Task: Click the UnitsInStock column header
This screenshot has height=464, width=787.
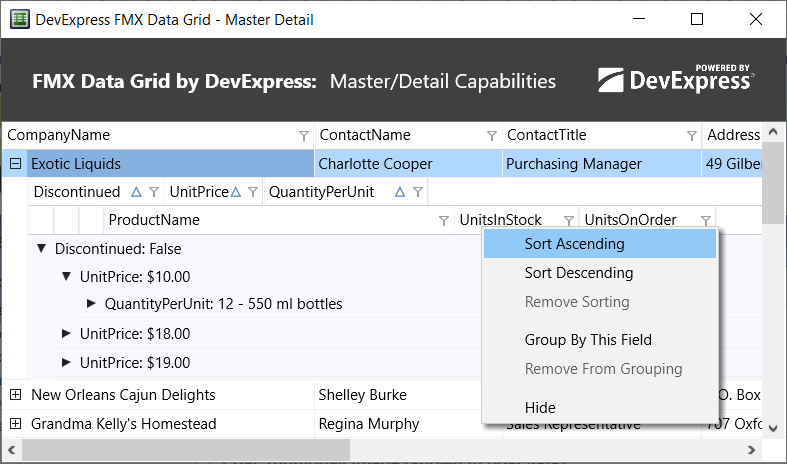Action: tap(516, 219)
